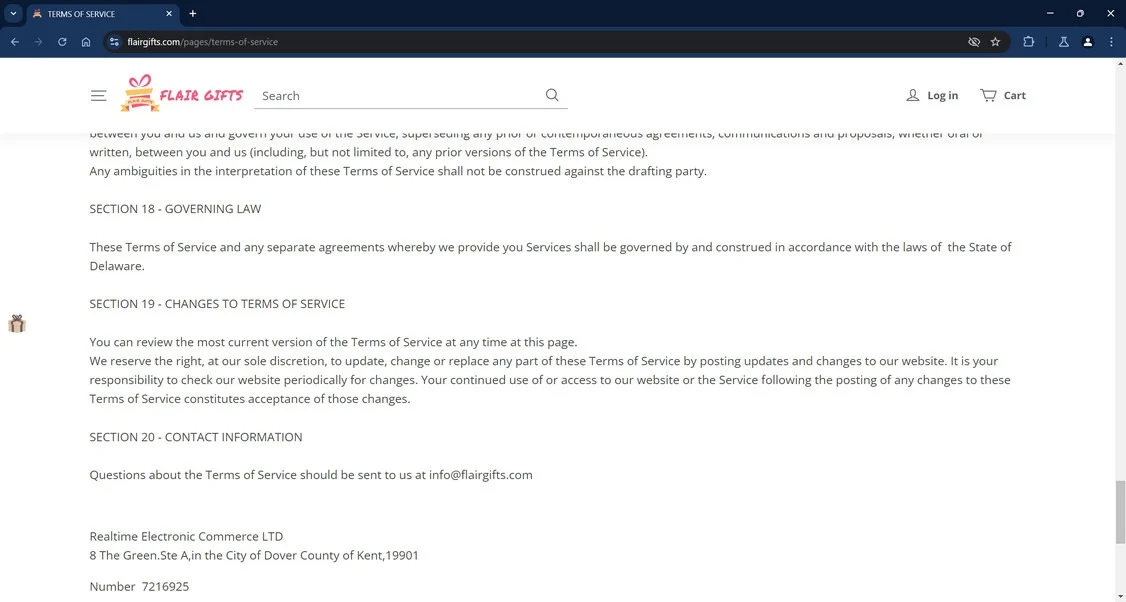Open browser extensions puzzle icon
This screenshot has height=602, width=1126.
1028,42
